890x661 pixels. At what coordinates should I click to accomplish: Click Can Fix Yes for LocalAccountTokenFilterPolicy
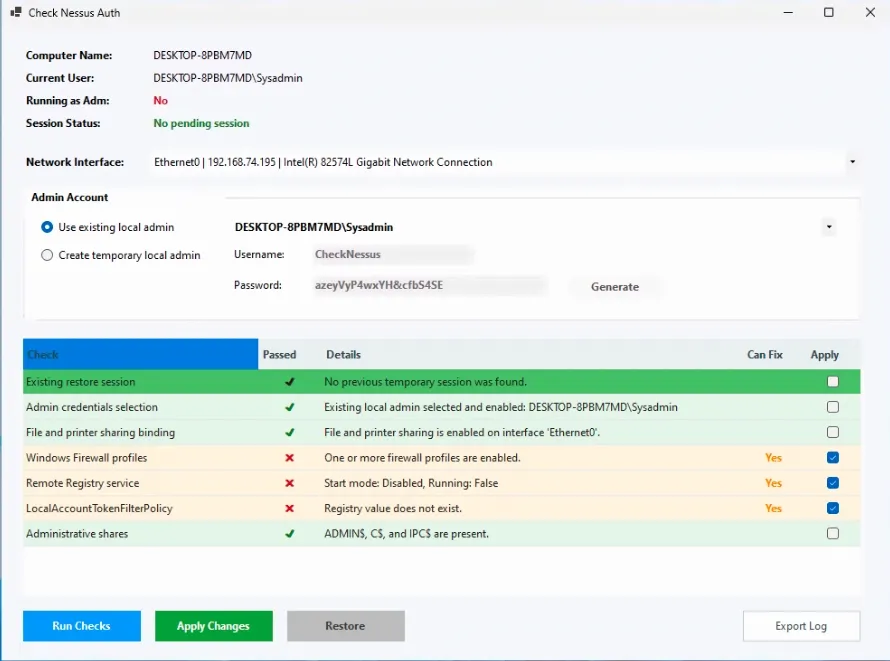coord(773,508)
